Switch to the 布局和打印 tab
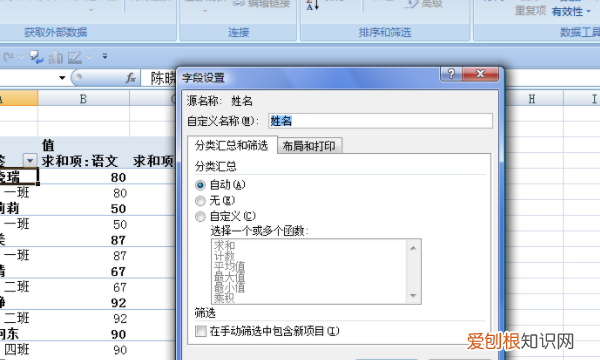 point(309,146)
